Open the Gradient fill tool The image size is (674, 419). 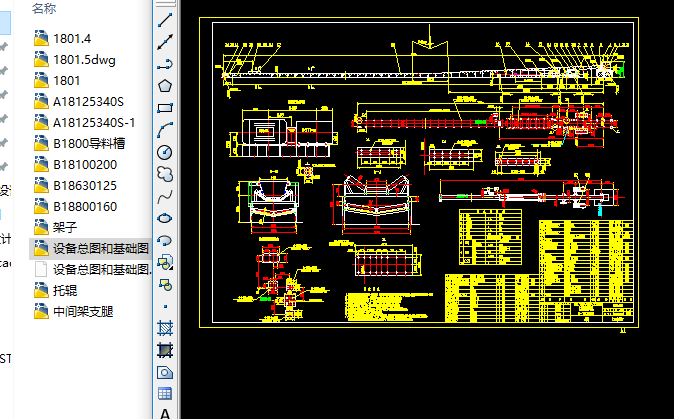(165, 351)
